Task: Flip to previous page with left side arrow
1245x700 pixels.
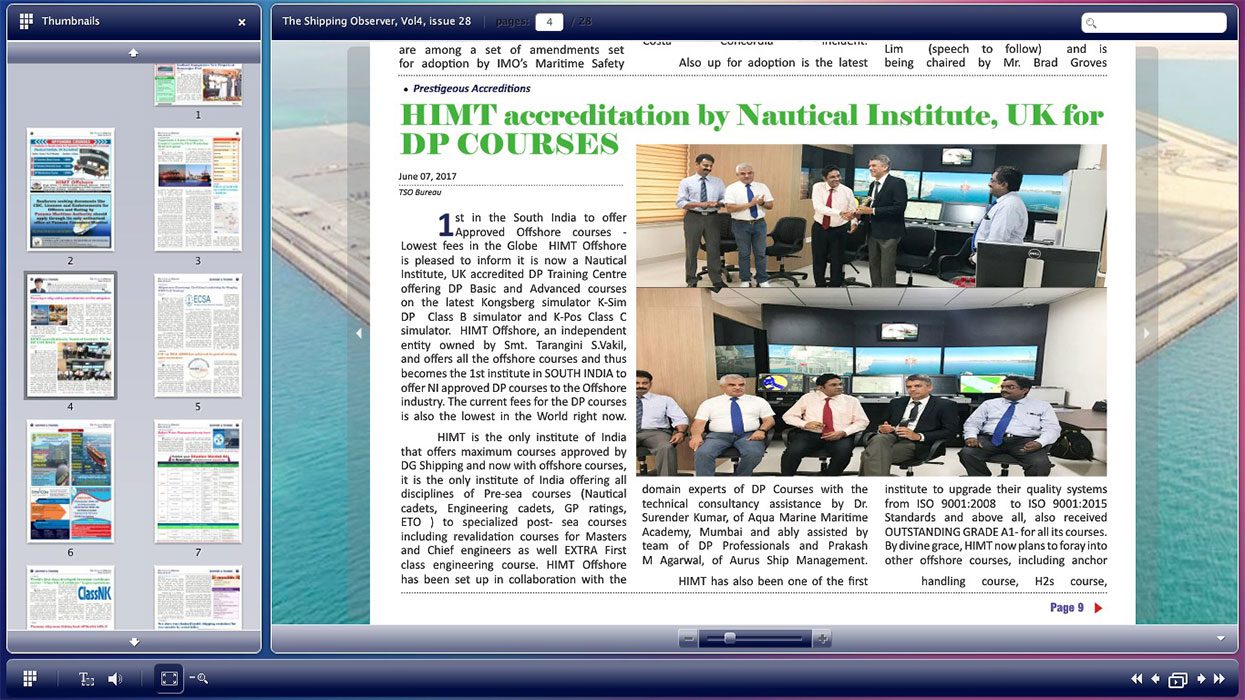Action: (x=359, y=334)
